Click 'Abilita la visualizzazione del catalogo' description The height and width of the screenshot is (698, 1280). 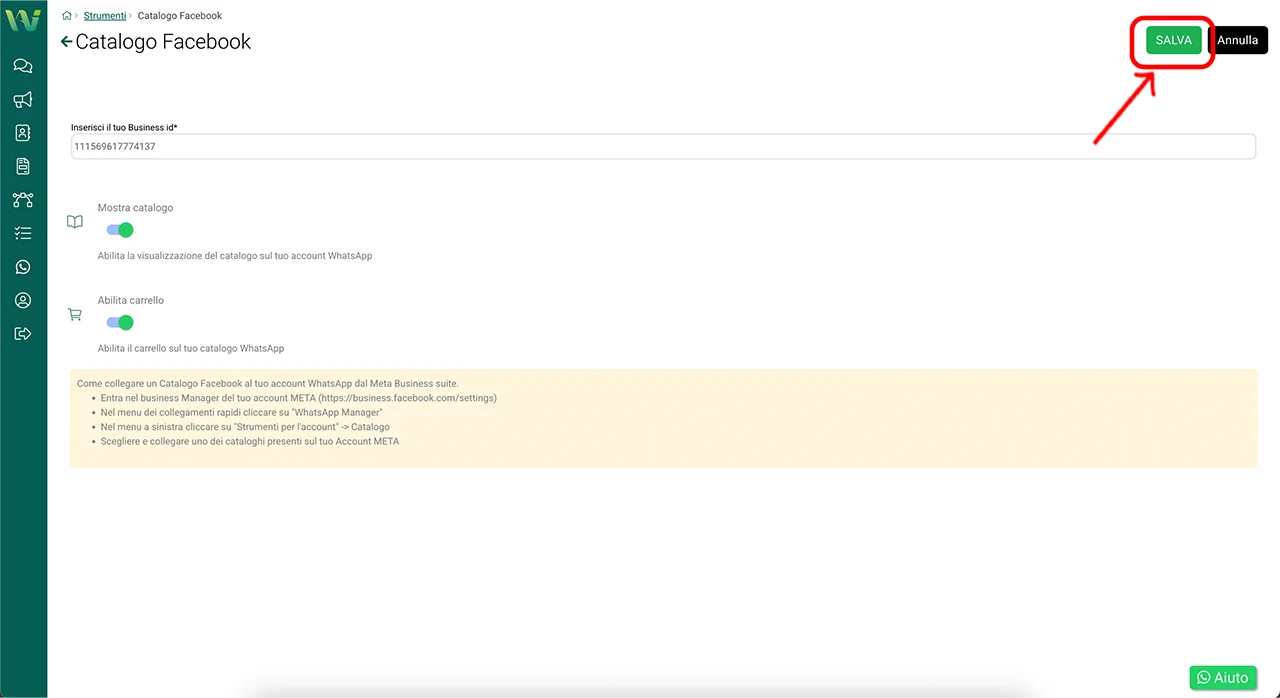(235, 256)
